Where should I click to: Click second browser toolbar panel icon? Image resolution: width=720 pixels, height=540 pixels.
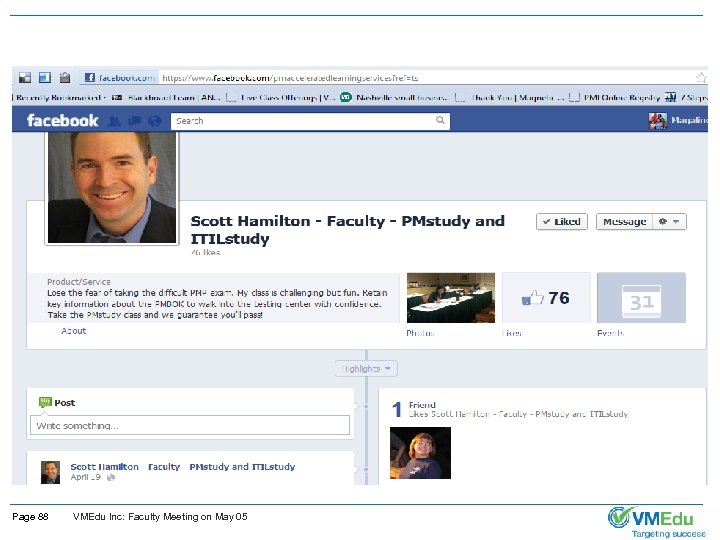coord(45,78)
